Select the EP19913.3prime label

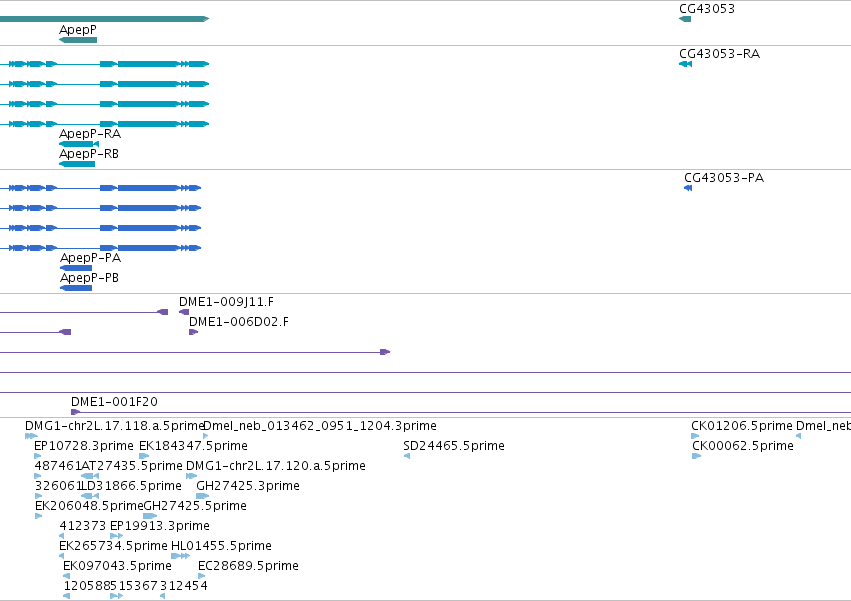coord(160,526)
